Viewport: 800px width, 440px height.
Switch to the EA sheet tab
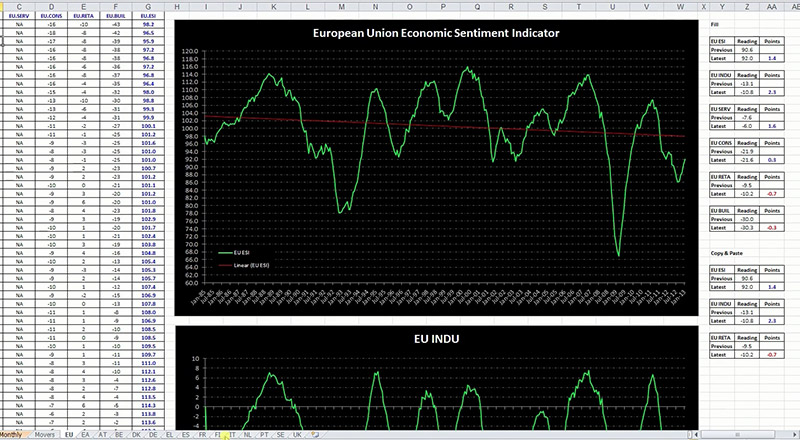(x=86, y=435)
